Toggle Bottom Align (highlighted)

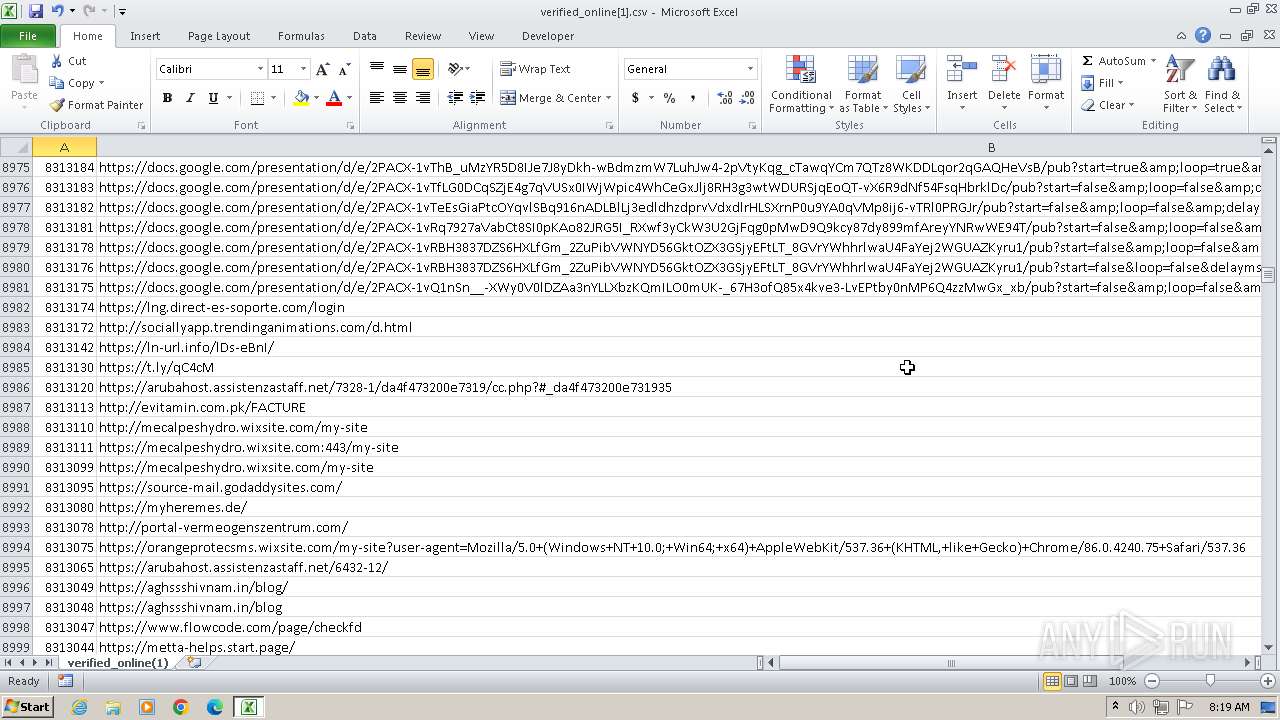point(423,69)
